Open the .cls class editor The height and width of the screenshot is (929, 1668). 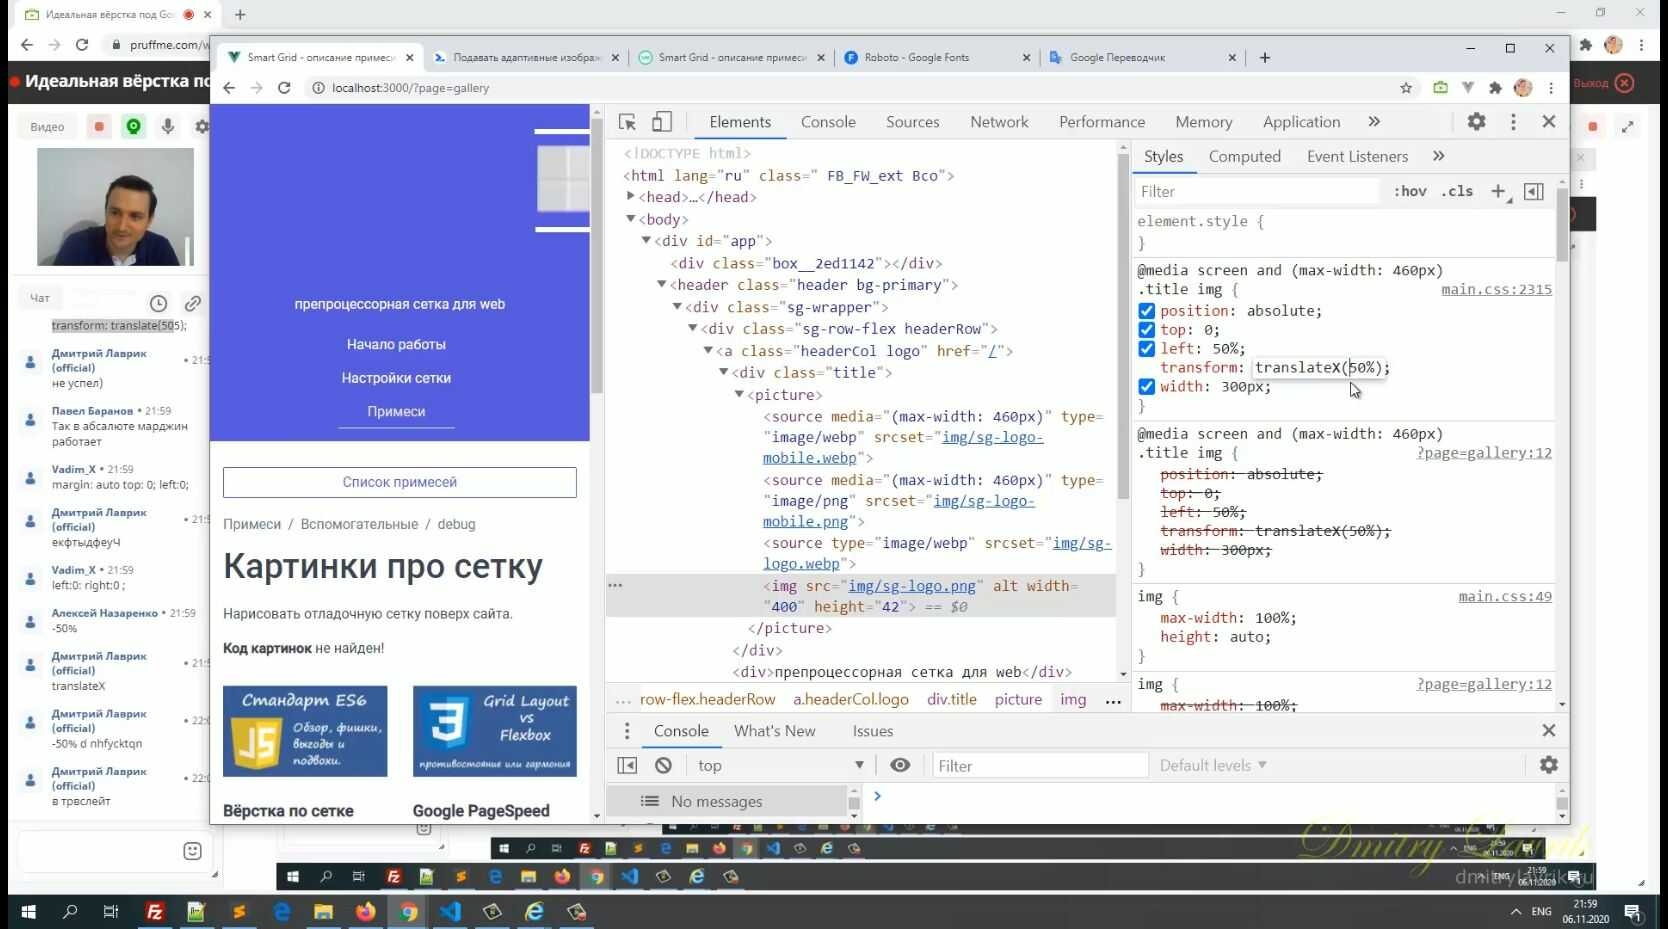(x=1457, y=191)
